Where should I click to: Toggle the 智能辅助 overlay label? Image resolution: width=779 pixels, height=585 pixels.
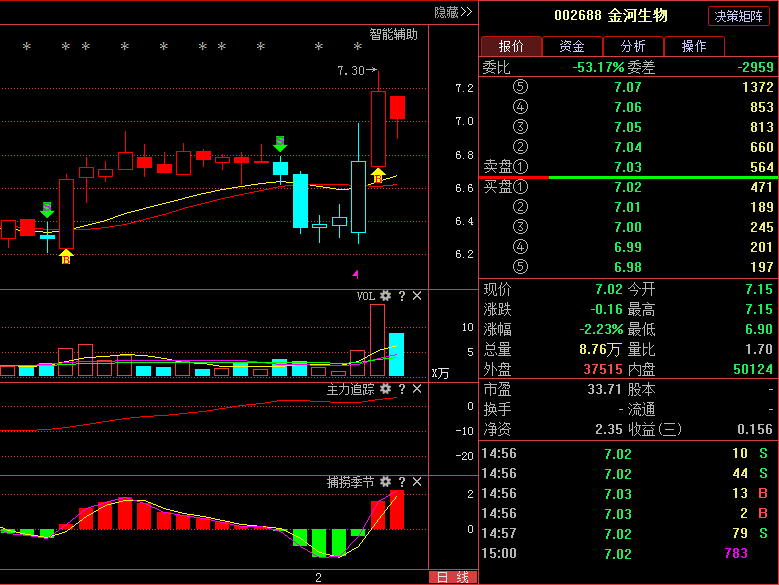pos(393,33)
